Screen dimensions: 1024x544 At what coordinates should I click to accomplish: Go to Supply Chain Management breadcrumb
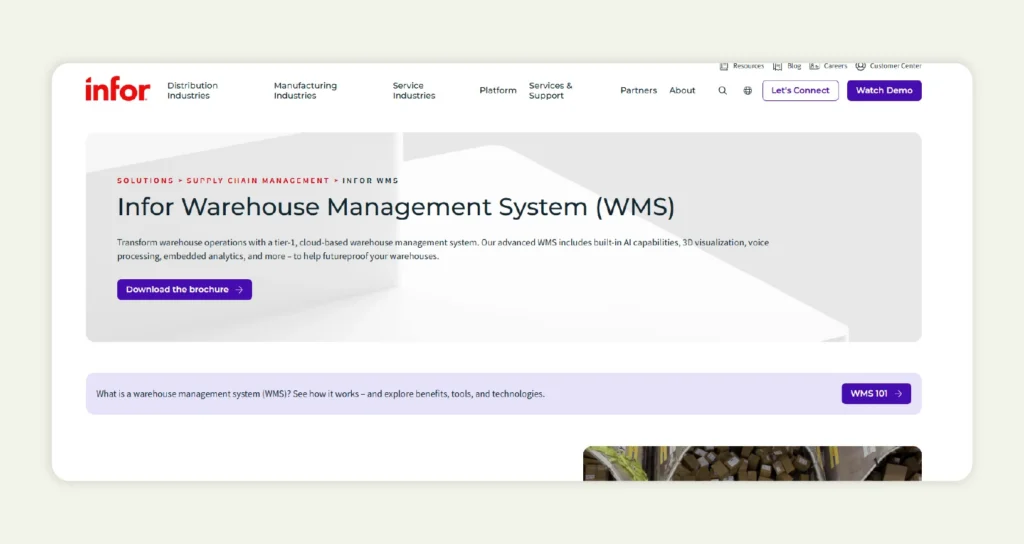(x=258, y=180)
